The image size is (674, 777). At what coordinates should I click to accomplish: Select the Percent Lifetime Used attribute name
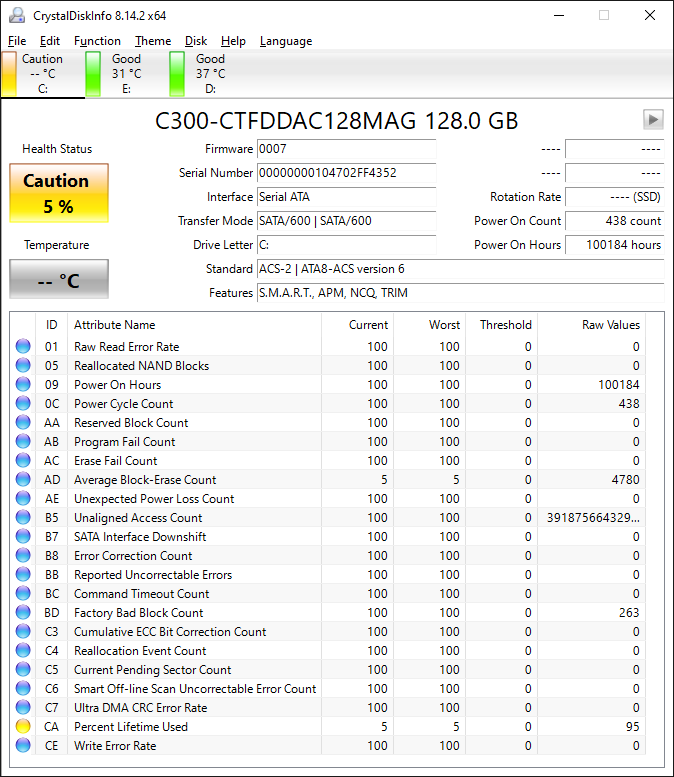131,727
